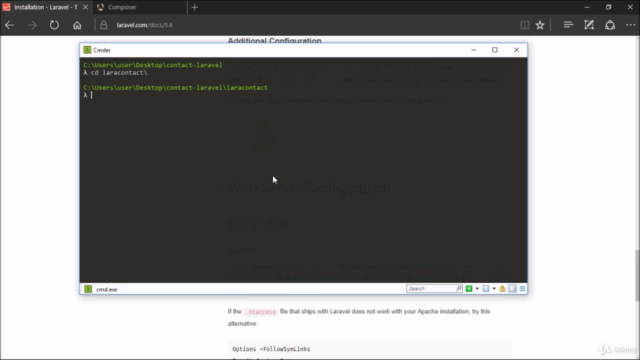Screen dimensions: 640x360
Task: Click the .htaccess code text
Action: [261, 312]
